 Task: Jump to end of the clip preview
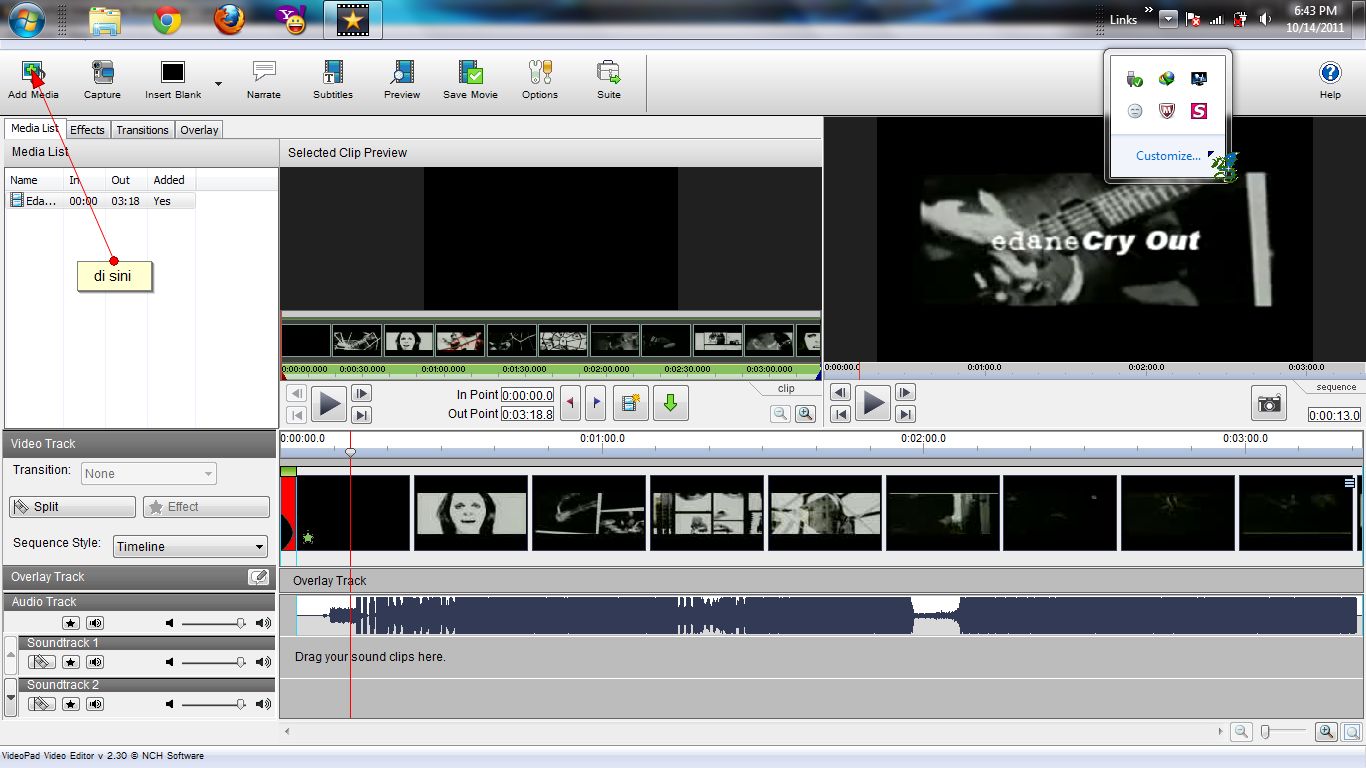click(x=361, y=415)
